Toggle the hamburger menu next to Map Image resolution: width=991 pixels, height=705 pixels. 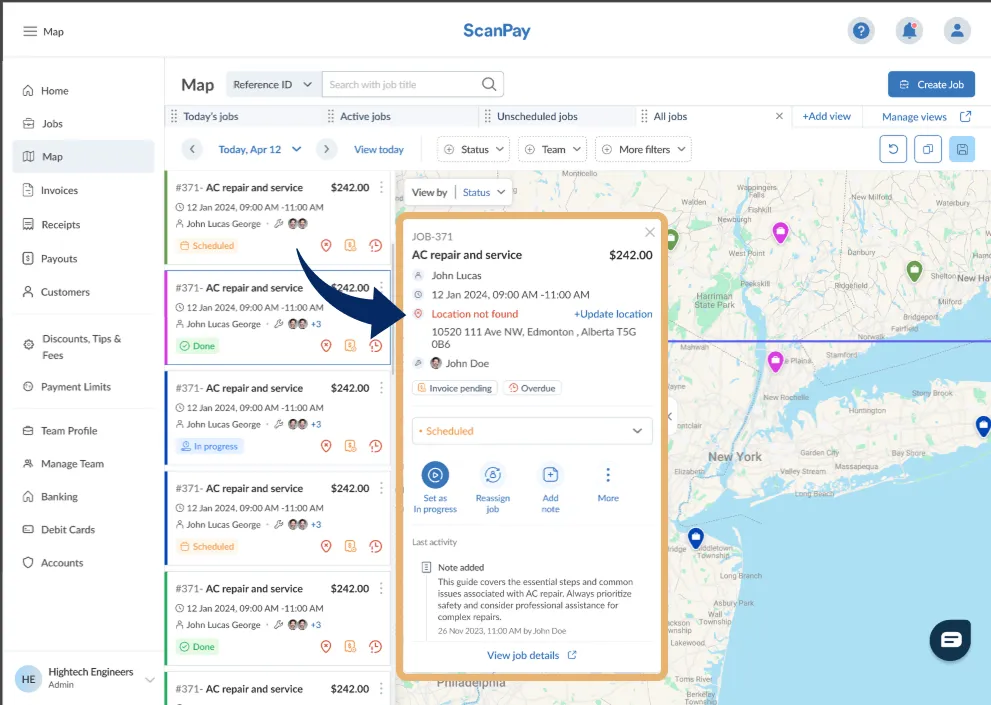30,32
